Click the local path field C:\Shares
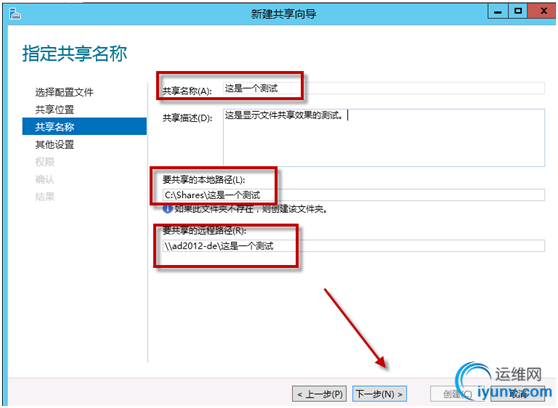558x408 pixels. [x=353, y=195]
